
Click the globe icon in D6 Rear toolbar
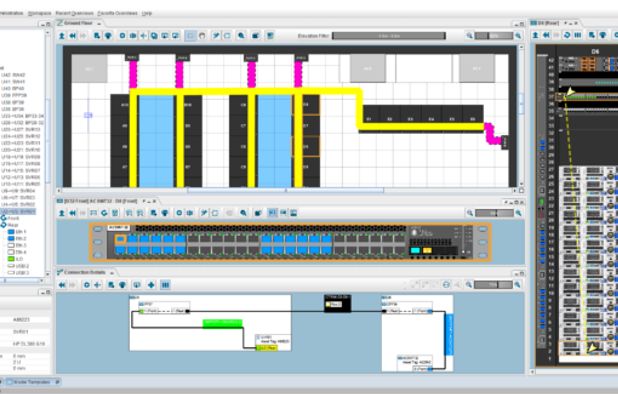click(603, 35)
